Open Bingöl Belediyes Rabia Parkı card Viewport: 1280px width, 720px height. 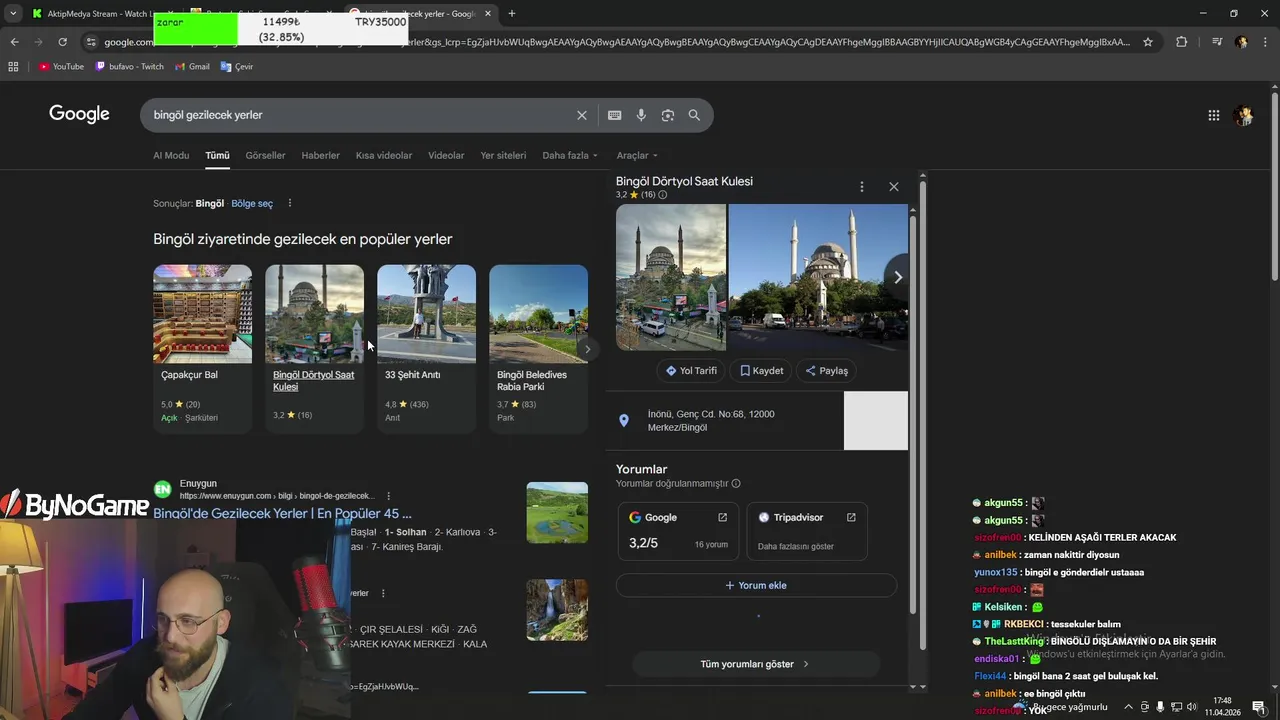click(538, 347)
